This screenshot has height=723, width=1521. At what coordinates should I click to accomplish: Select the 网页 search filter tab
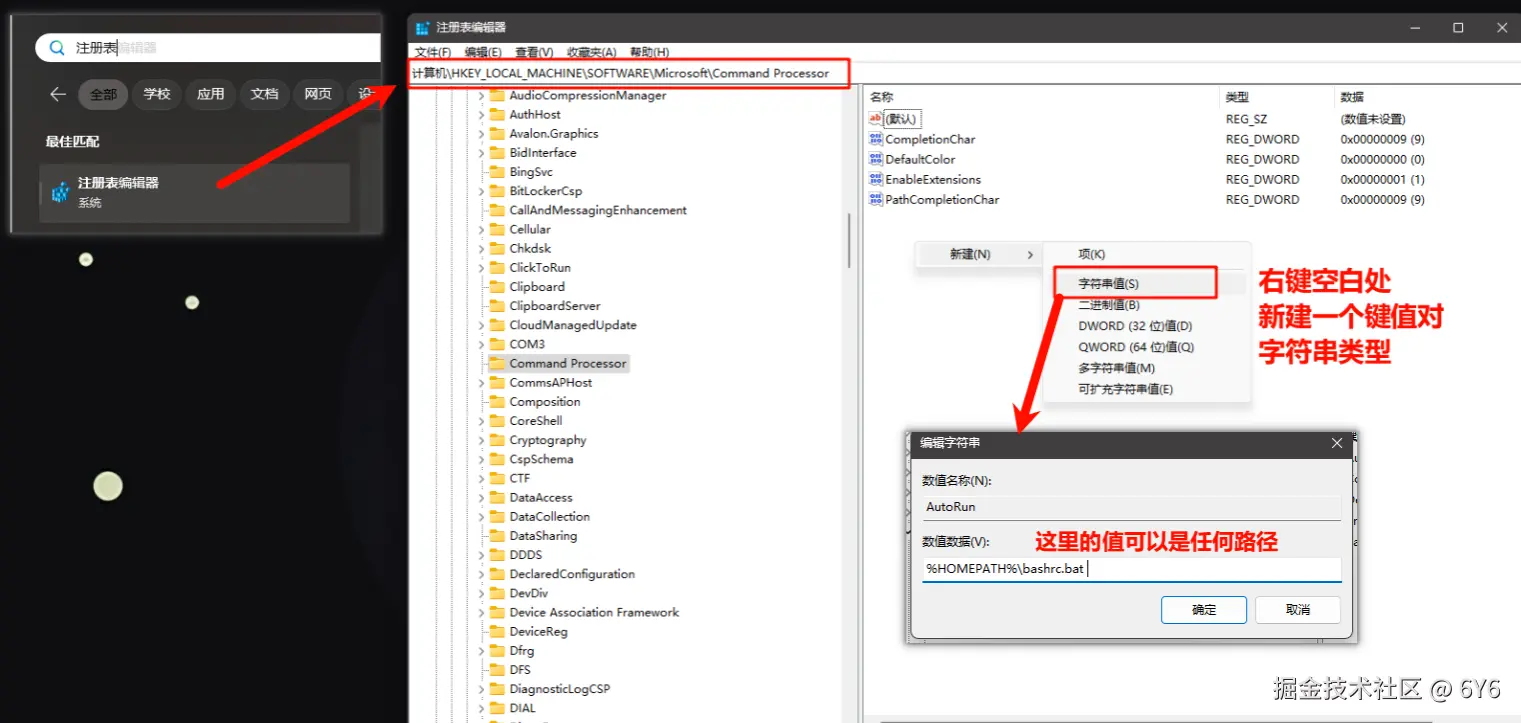tap(318, 94)
